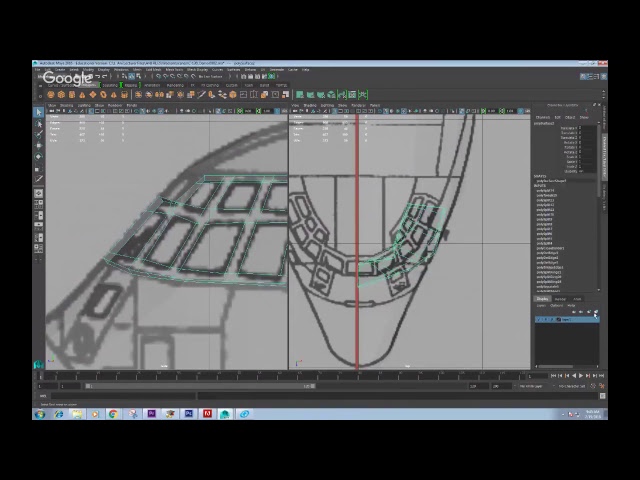Click the playback range slider bar
The height and width of the screenshot is (480, 640).
pyautogui.click(x=201, y=386)
